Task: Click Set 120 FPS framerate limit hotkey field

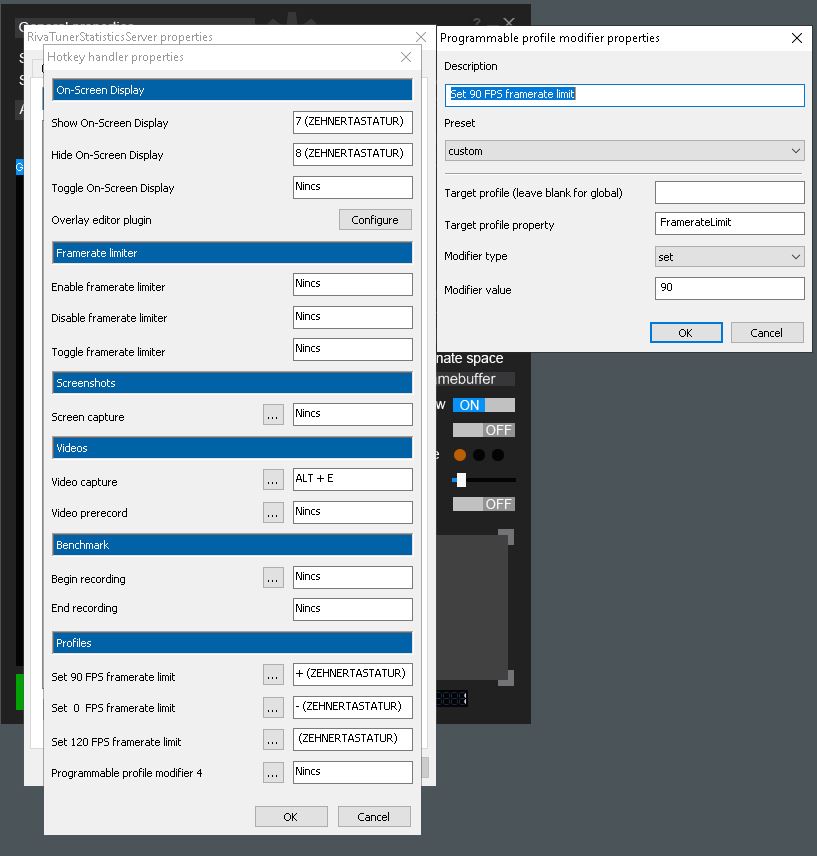Action: [353, 739]
